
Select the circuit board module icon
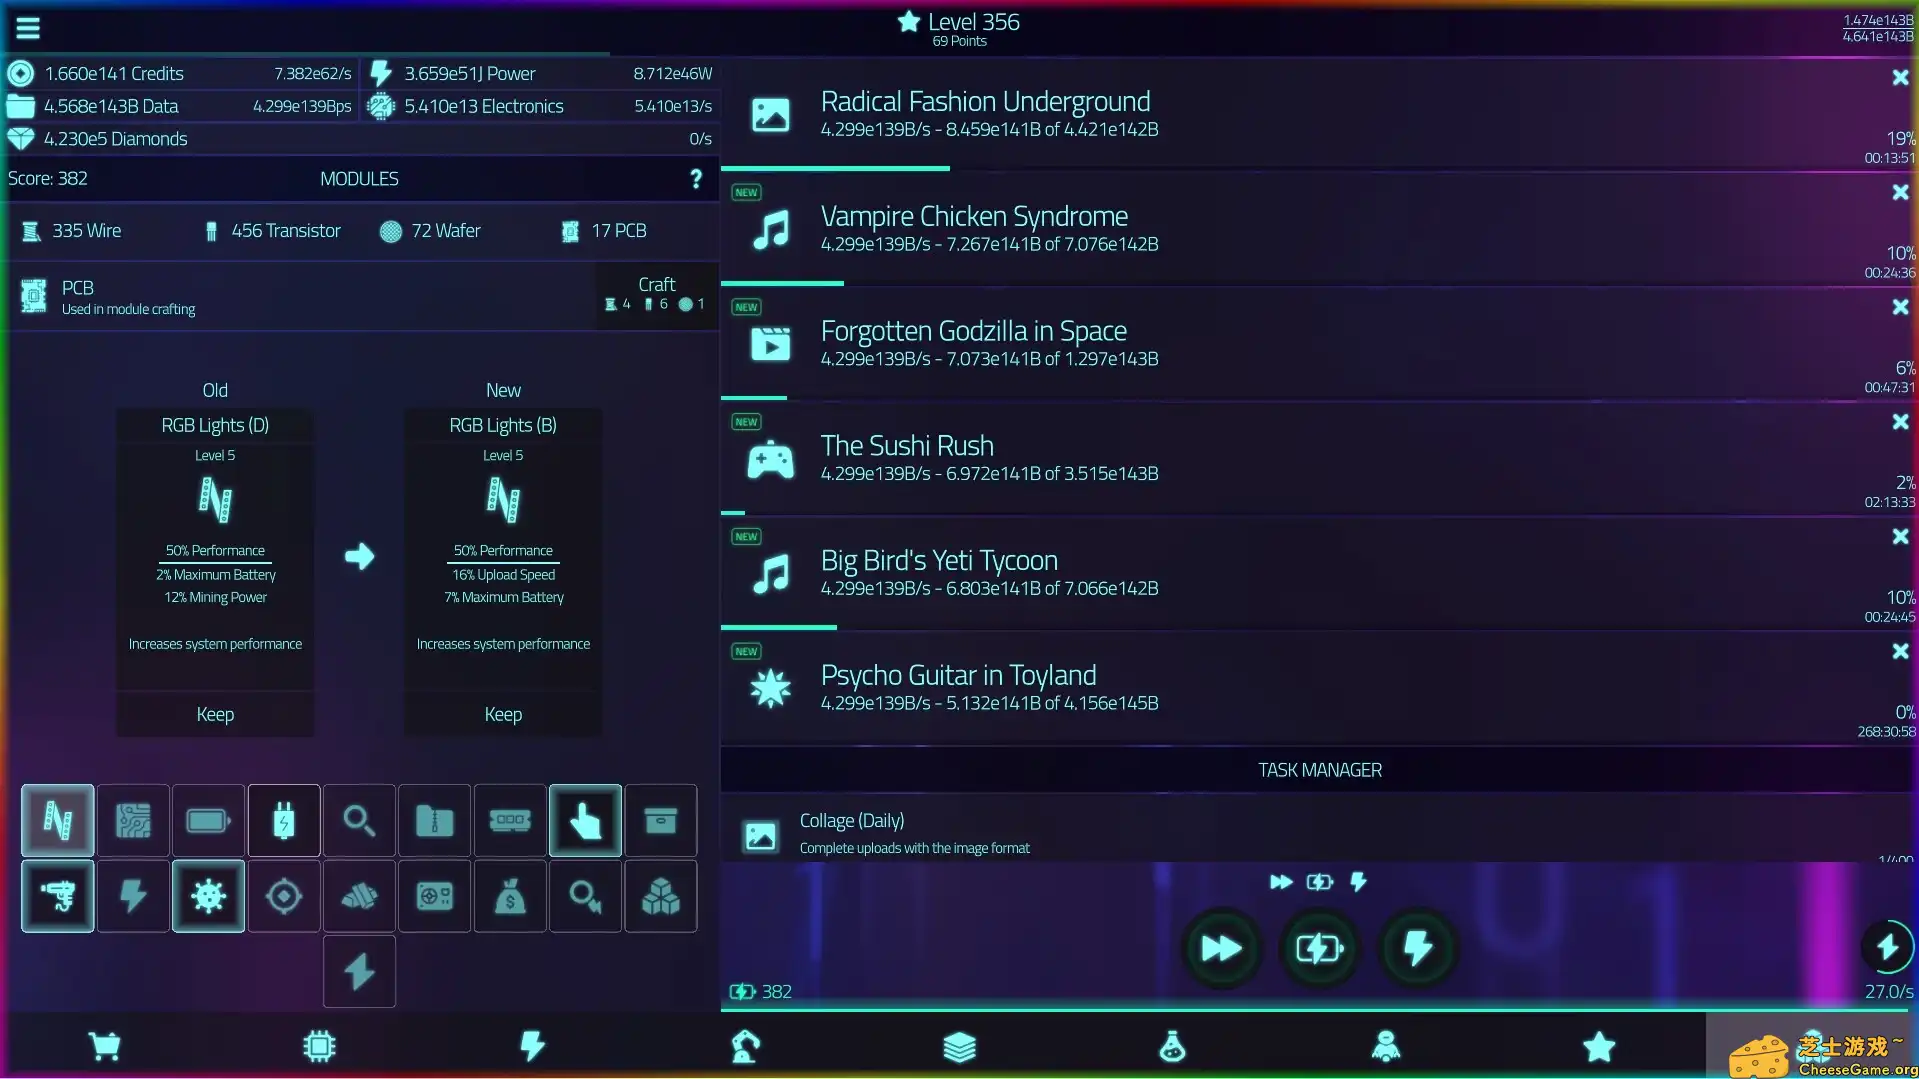click(133, 820)
